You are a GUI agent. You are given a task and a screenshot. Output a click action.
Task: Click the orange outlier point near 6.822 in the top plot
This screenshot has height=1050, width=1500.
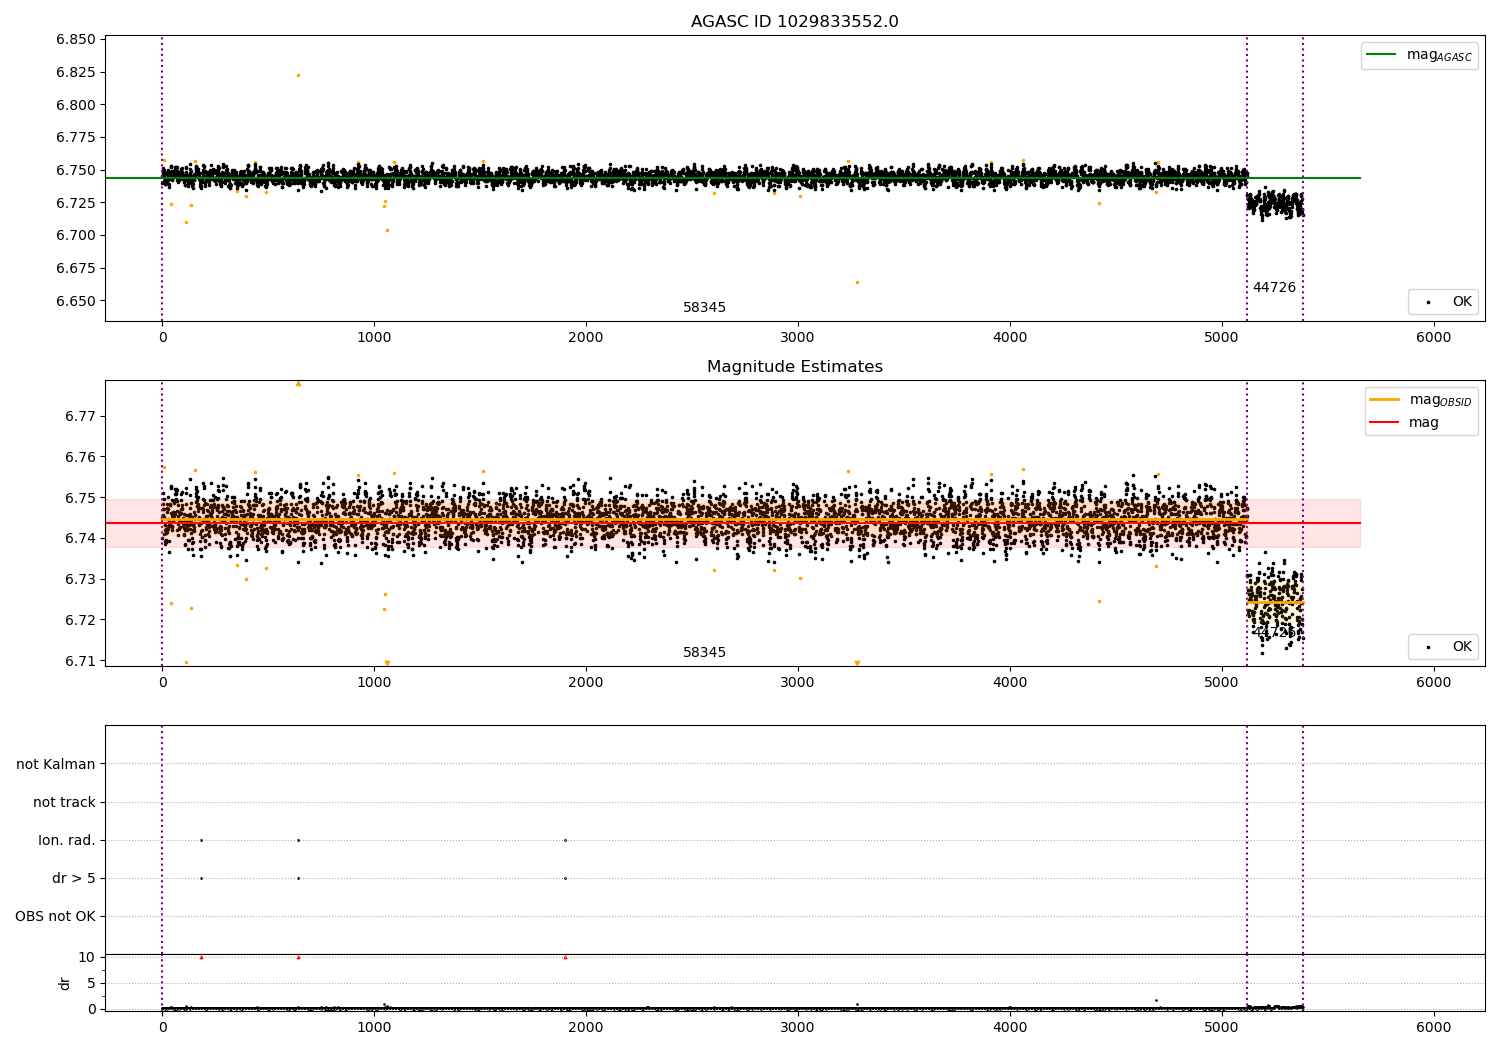click(298, 75)
